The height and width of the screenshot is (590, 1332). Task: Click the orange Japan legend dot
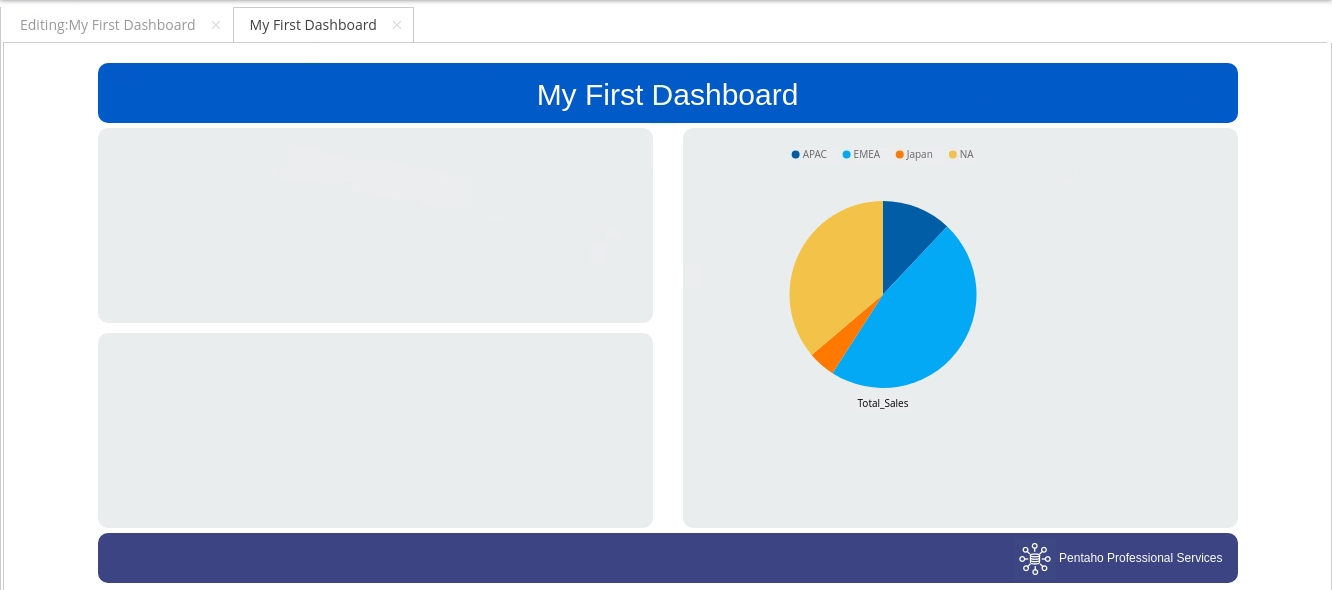900,155
